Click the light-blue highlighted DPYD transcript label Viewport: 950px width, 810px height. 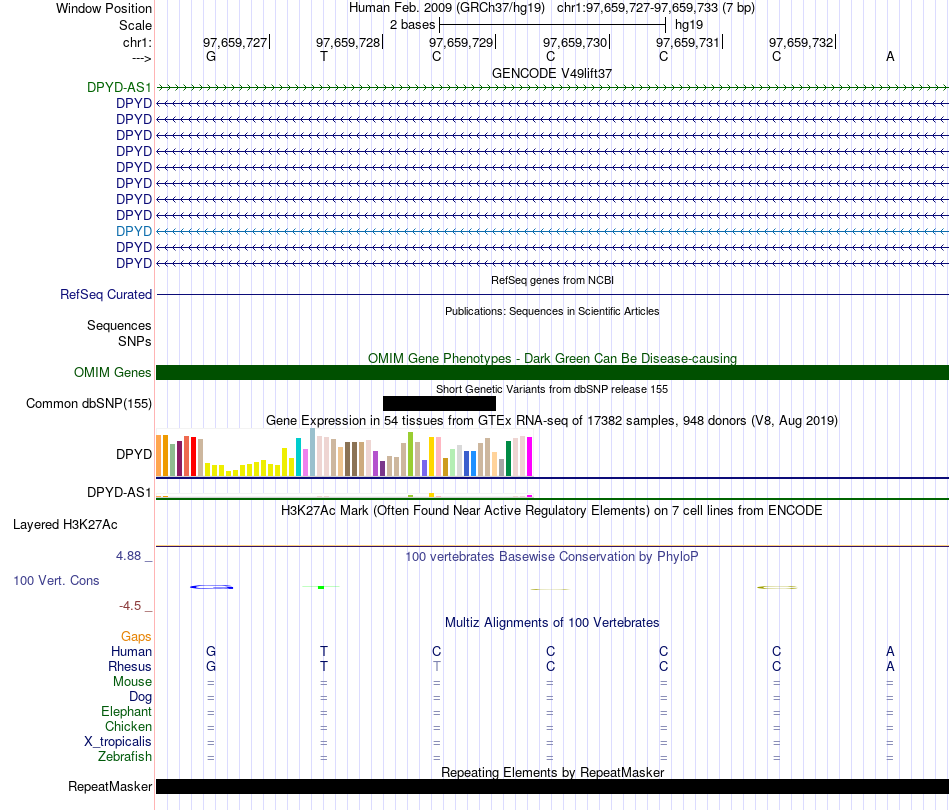tap(134, 231)
